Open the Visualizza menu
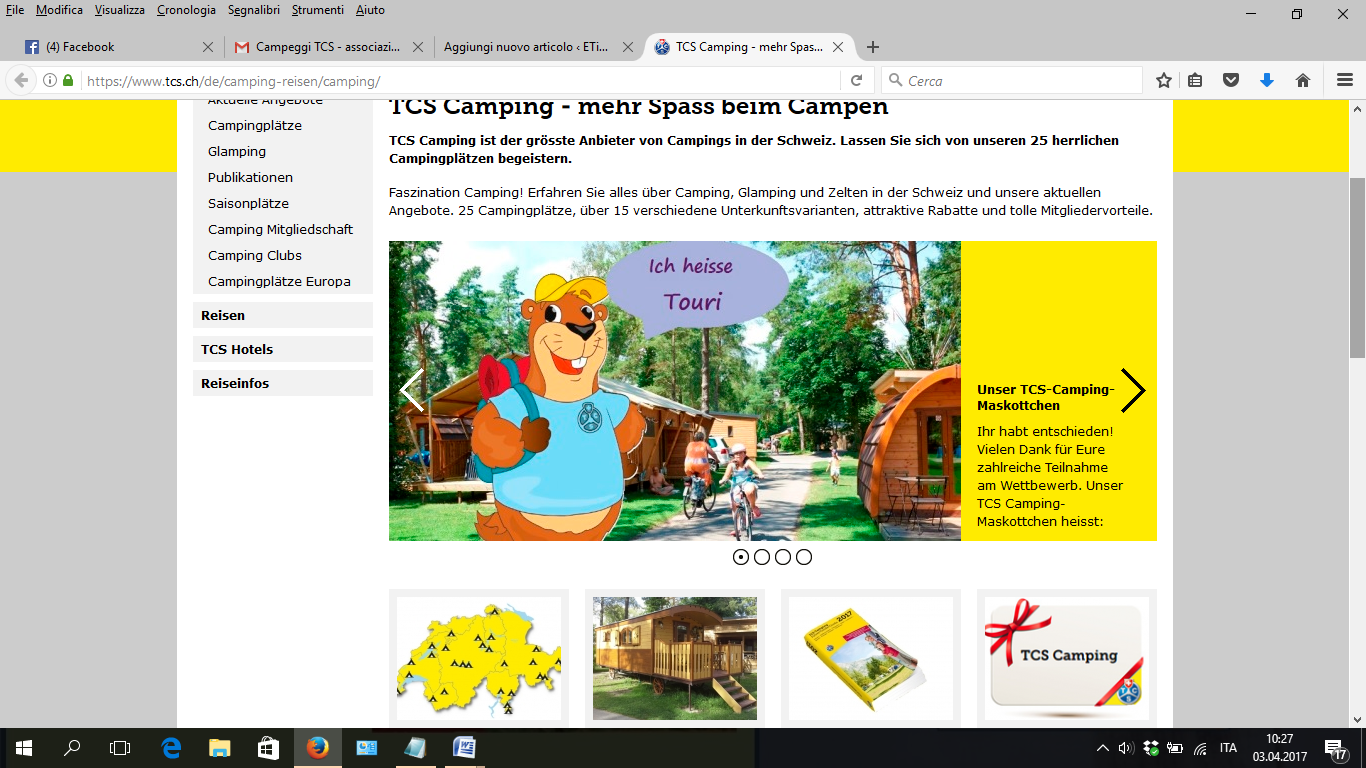Screen dimensions: 1366x768 click(120, 10)
